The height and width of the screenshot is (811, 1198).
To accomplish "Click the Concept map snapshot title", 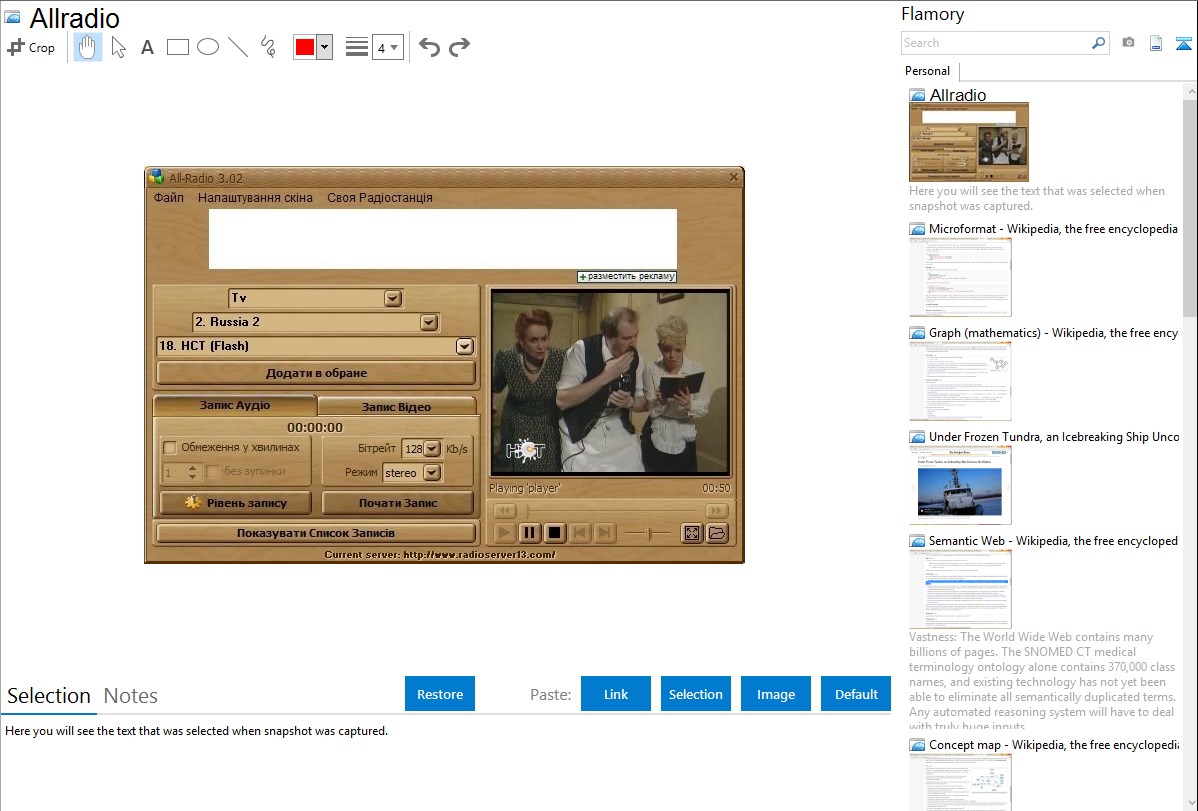I will pos(1053,744).
